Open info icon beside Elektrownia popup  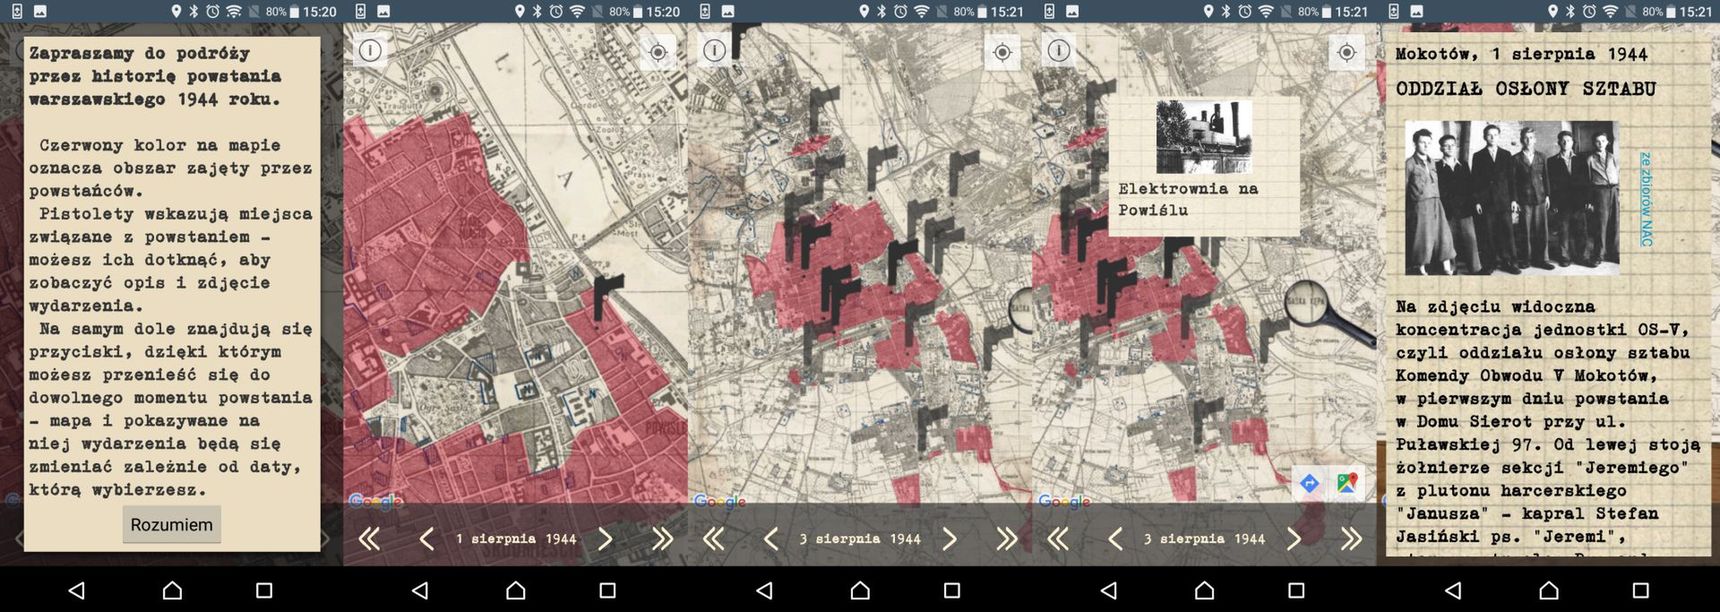[x=1059, y=50]
